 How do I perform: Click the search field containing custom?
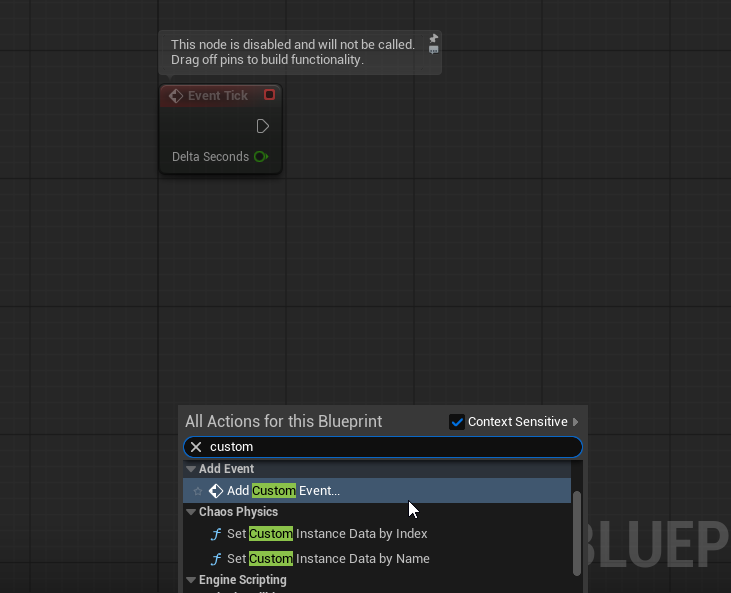point(383,447)
